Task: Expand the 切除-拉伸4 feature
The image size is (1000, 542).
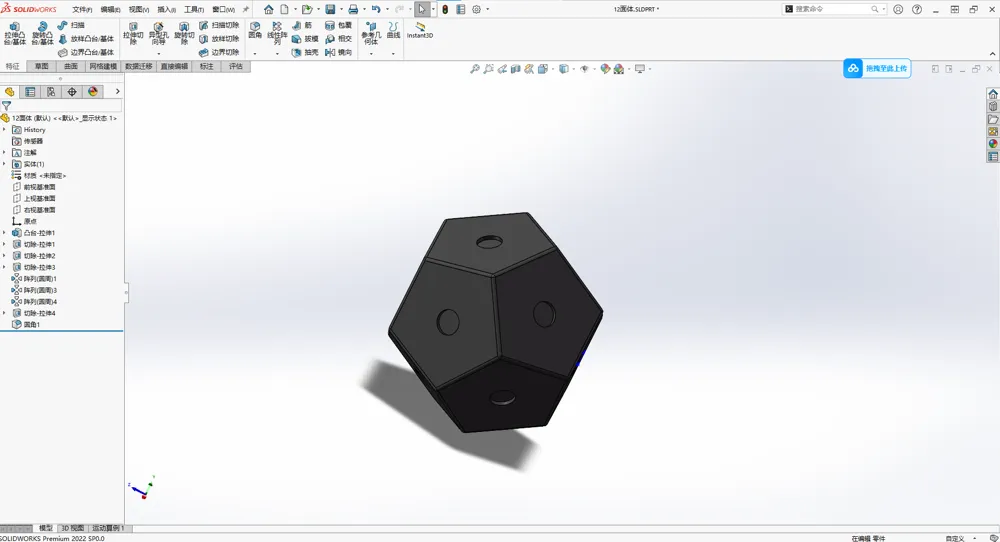Action: (4, 313)
